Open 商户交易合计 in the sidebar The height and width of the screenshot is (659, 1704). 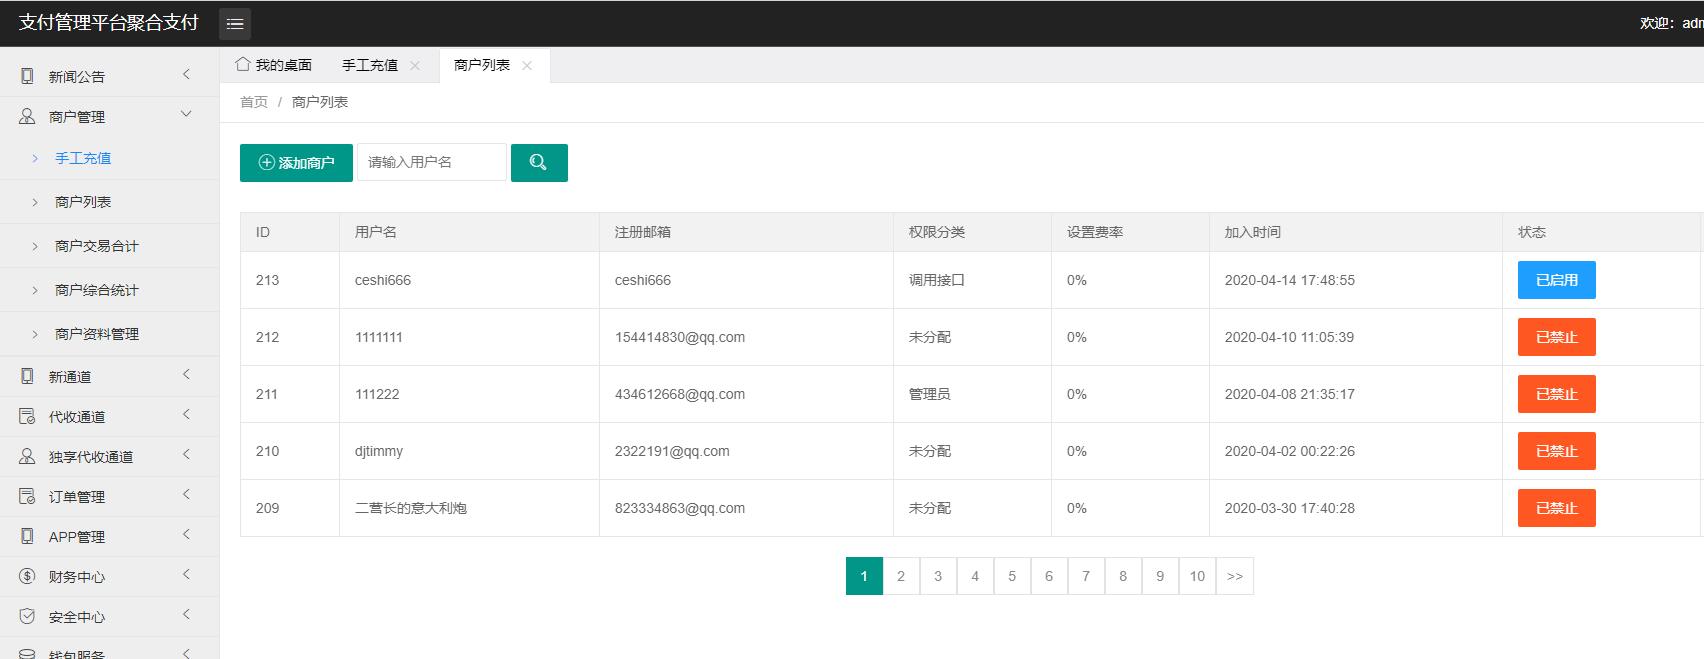pos(97,246)
